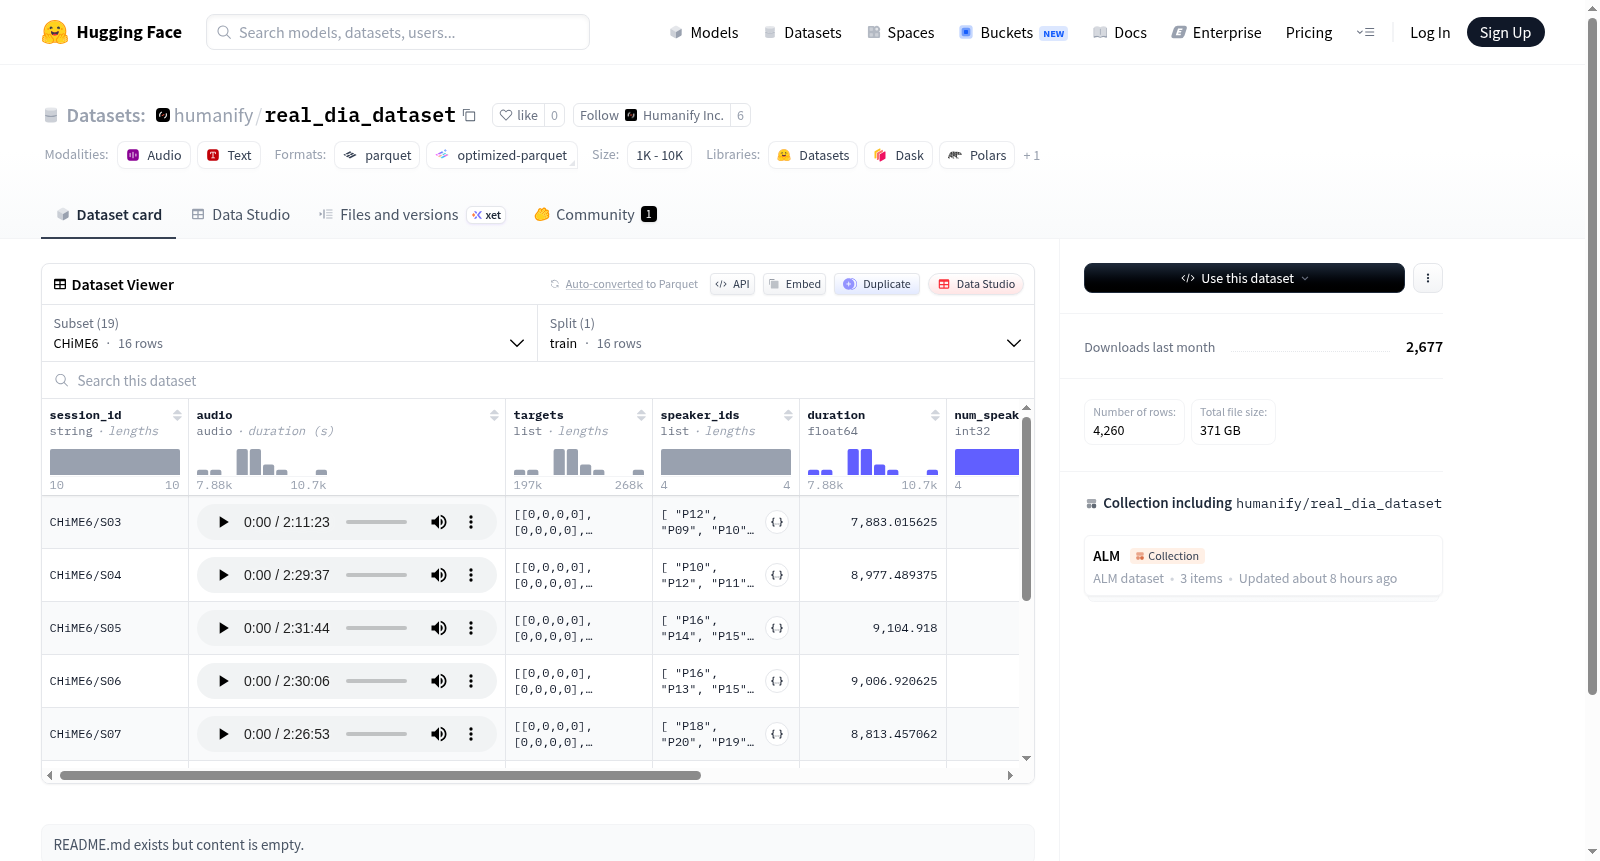Open more options for CHiME6/S03 audio
1600x861 pixels.
click(471, 522)
